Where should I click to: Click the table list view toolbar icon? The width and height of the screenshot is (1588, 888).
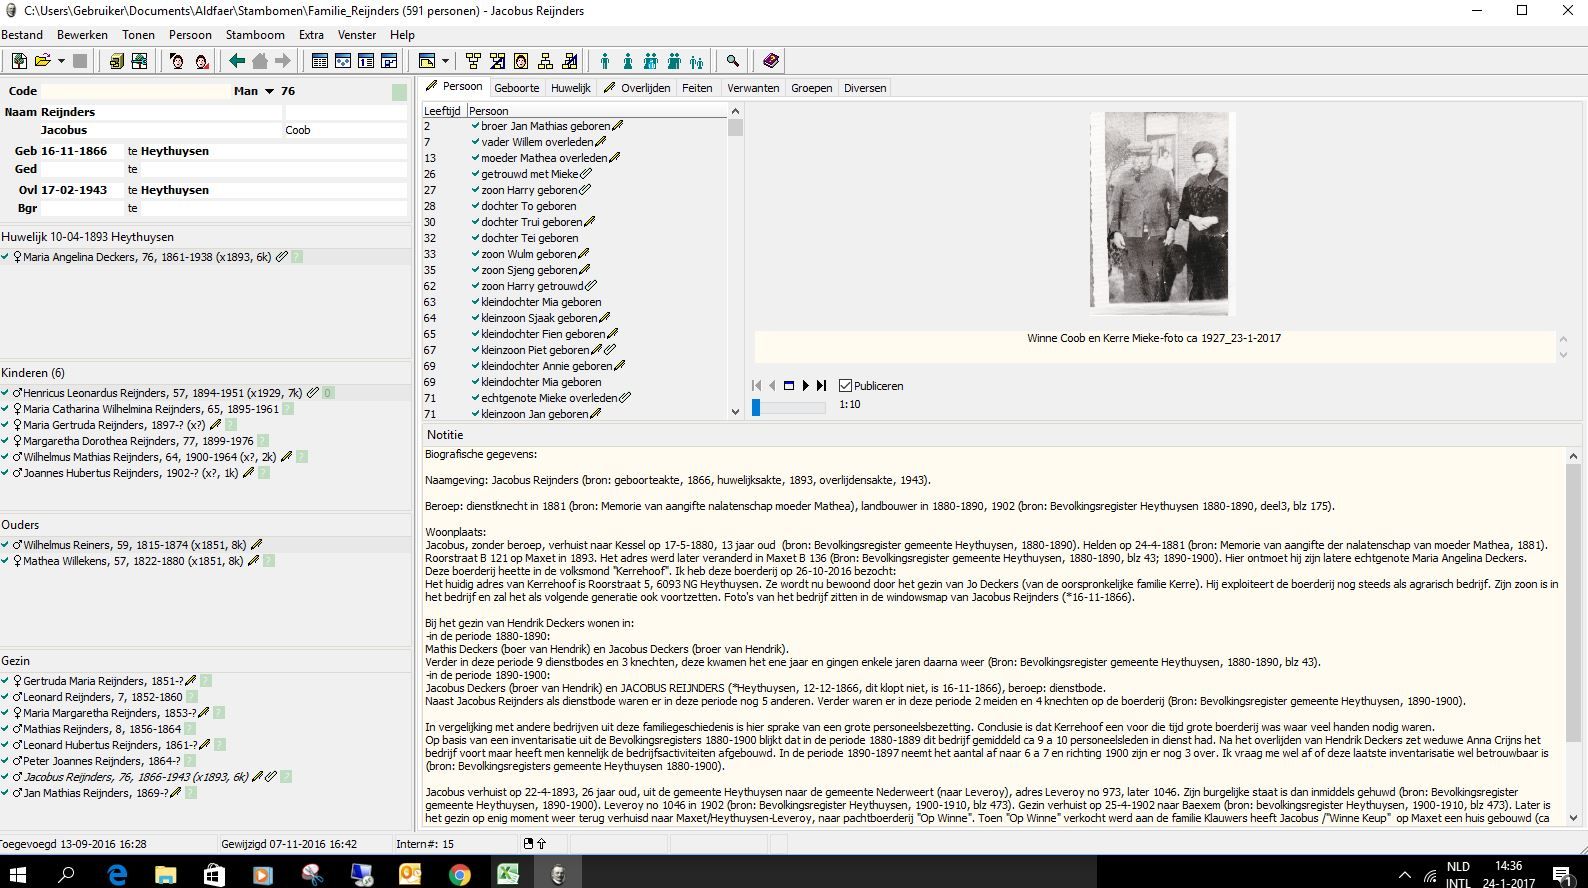click(x=320, y=61)
